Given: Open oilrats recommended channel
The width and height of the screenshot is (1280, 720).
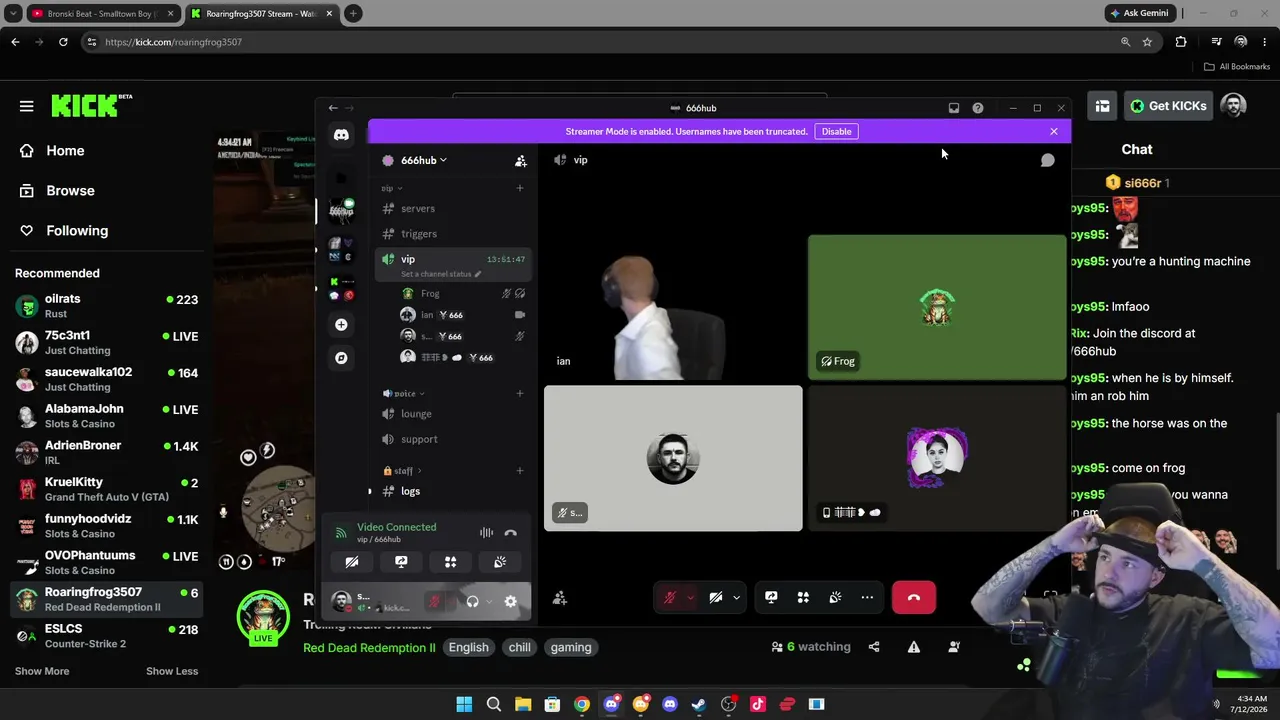Looking at the screenshot, I should coord(107,306).
